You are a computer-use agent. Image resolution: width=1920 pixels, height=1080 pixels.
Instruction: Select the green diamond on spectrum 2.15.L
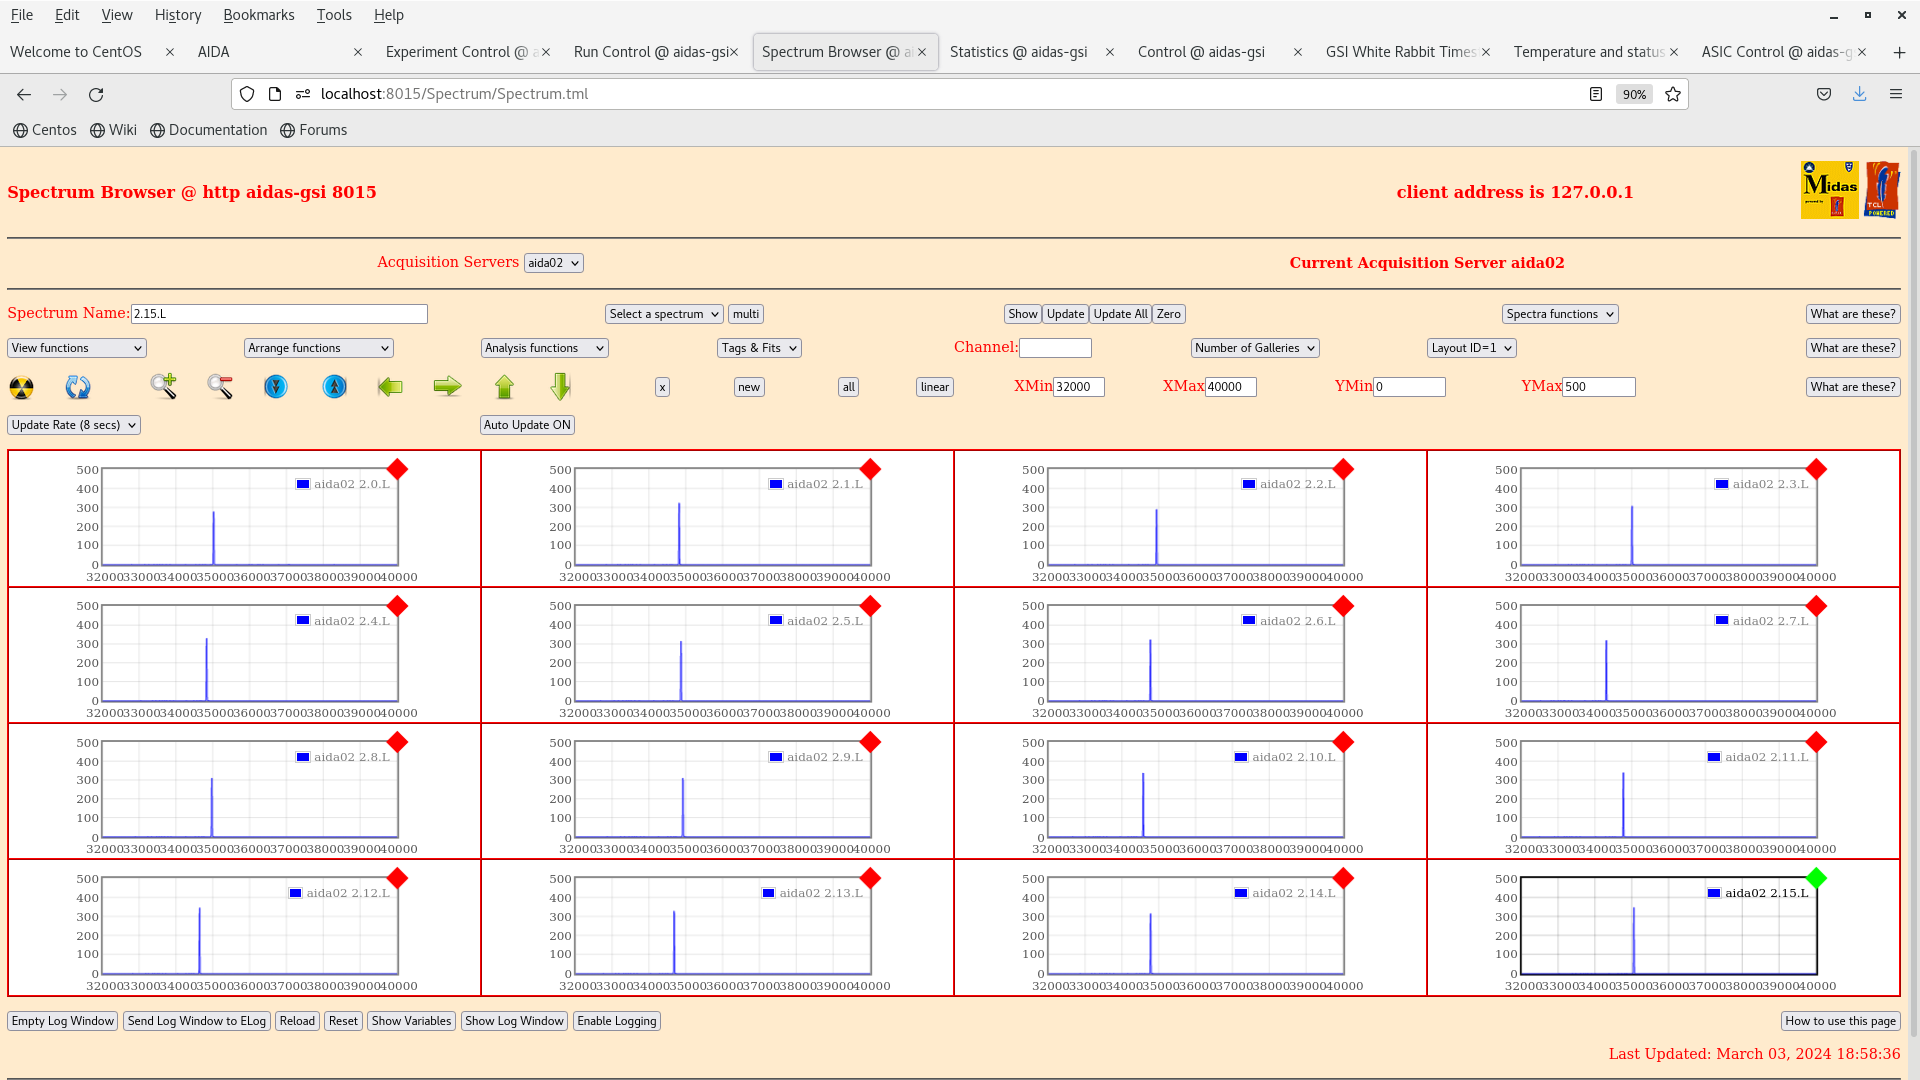(x=1816, y=878)
